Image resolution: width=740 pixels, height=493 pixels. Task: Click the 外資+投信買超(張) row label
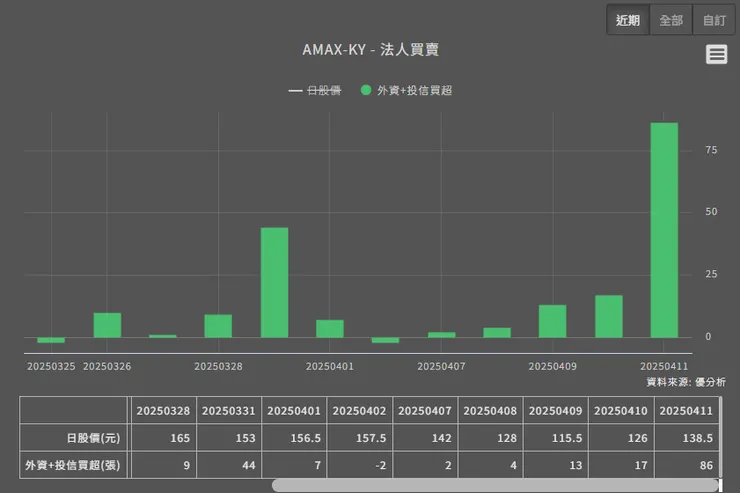point(73,465)
